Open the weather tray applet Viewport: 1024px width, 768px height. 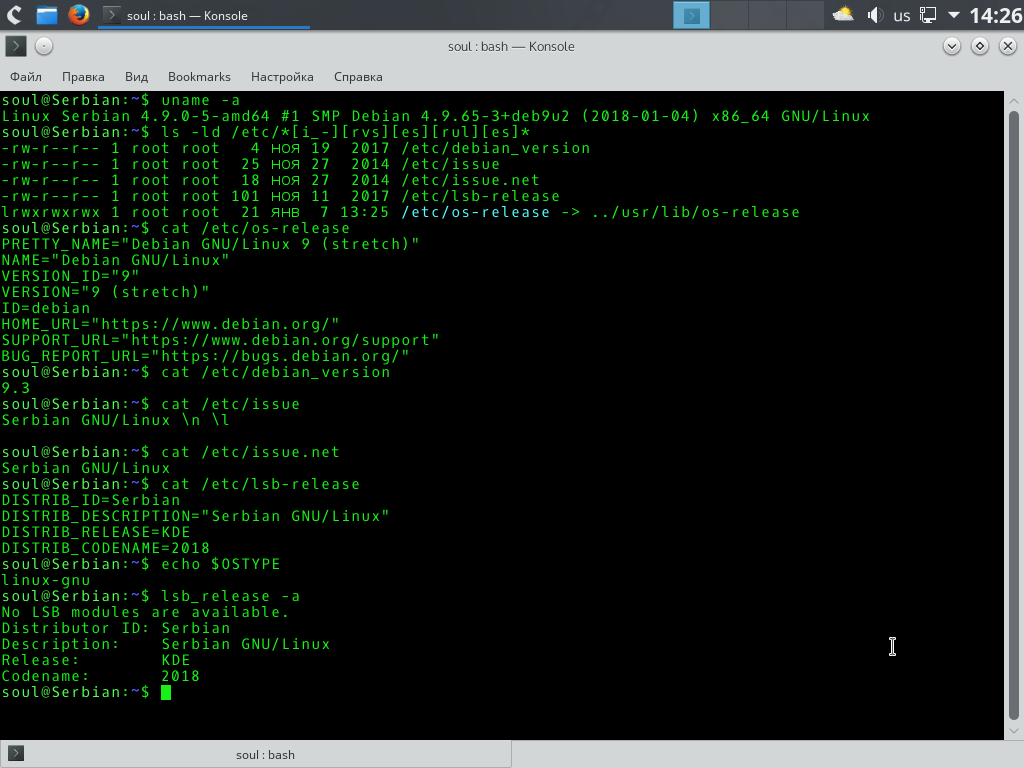point(842,14)
